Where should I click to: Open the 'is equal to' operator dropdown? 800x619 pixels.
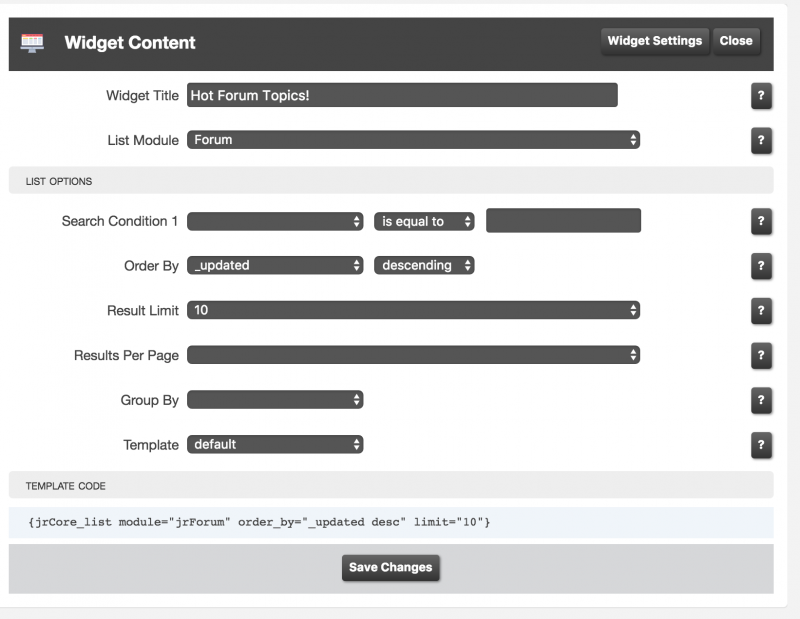click(x=424, y=222)
